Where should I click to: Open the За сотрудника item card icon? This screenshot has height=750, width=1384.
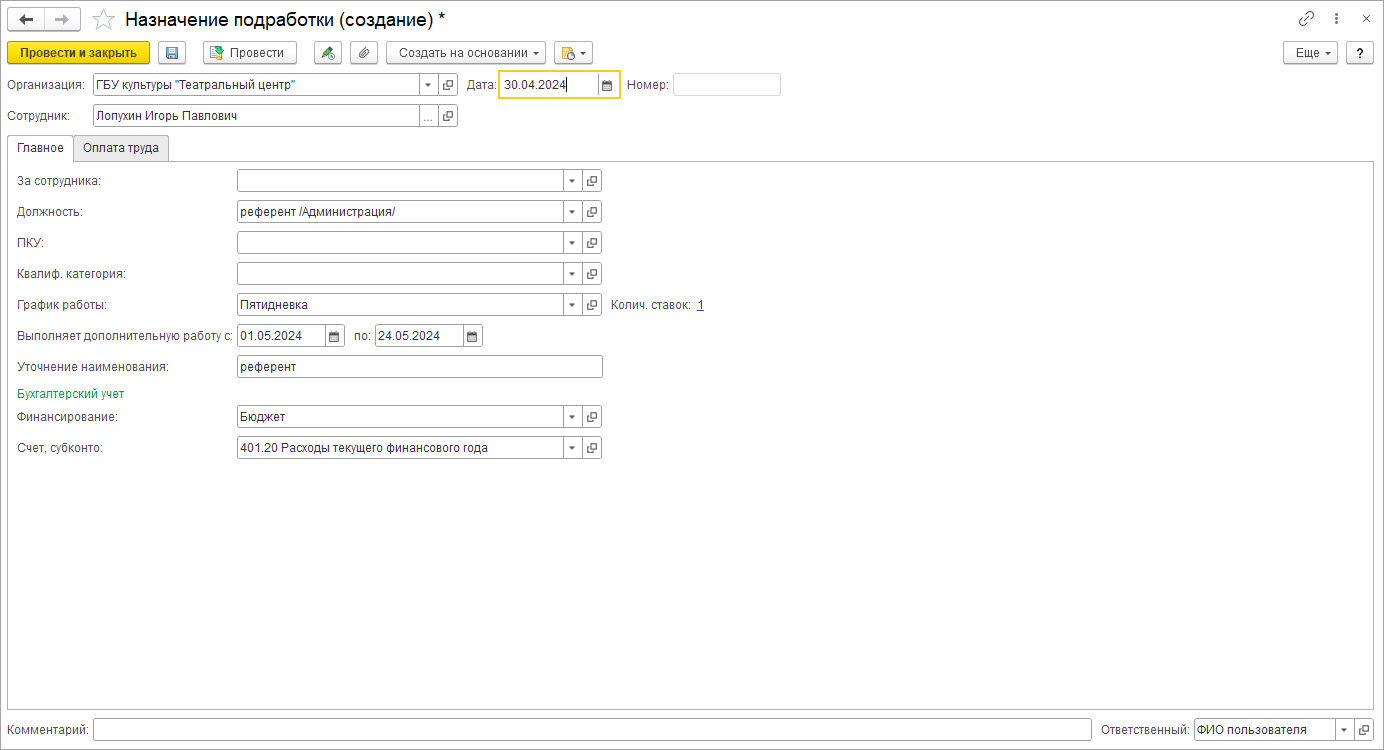click(x=592, y=181)
